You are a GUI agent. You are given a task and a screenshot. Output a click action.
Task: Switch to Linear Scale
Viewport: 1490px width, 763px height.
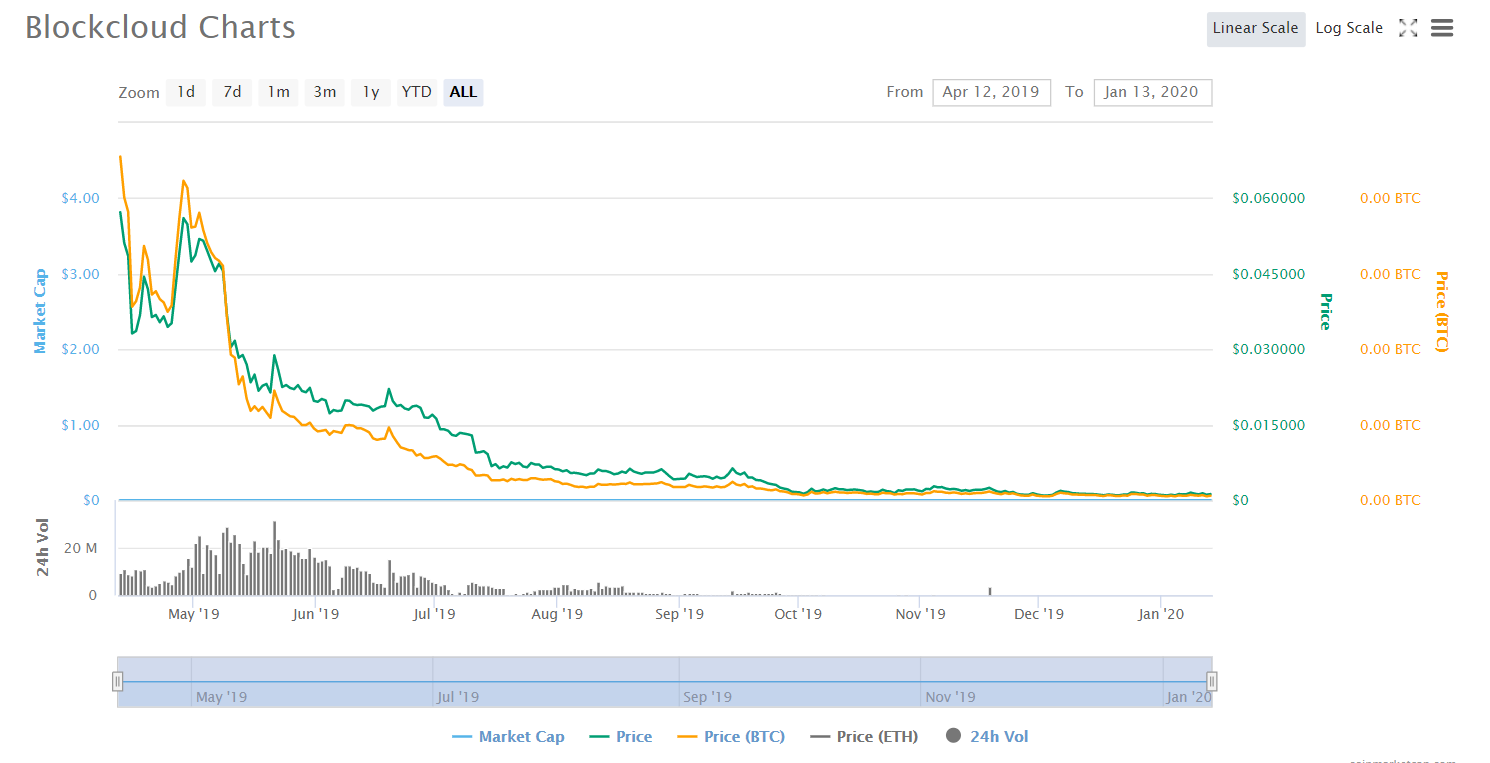point(1256,28)
